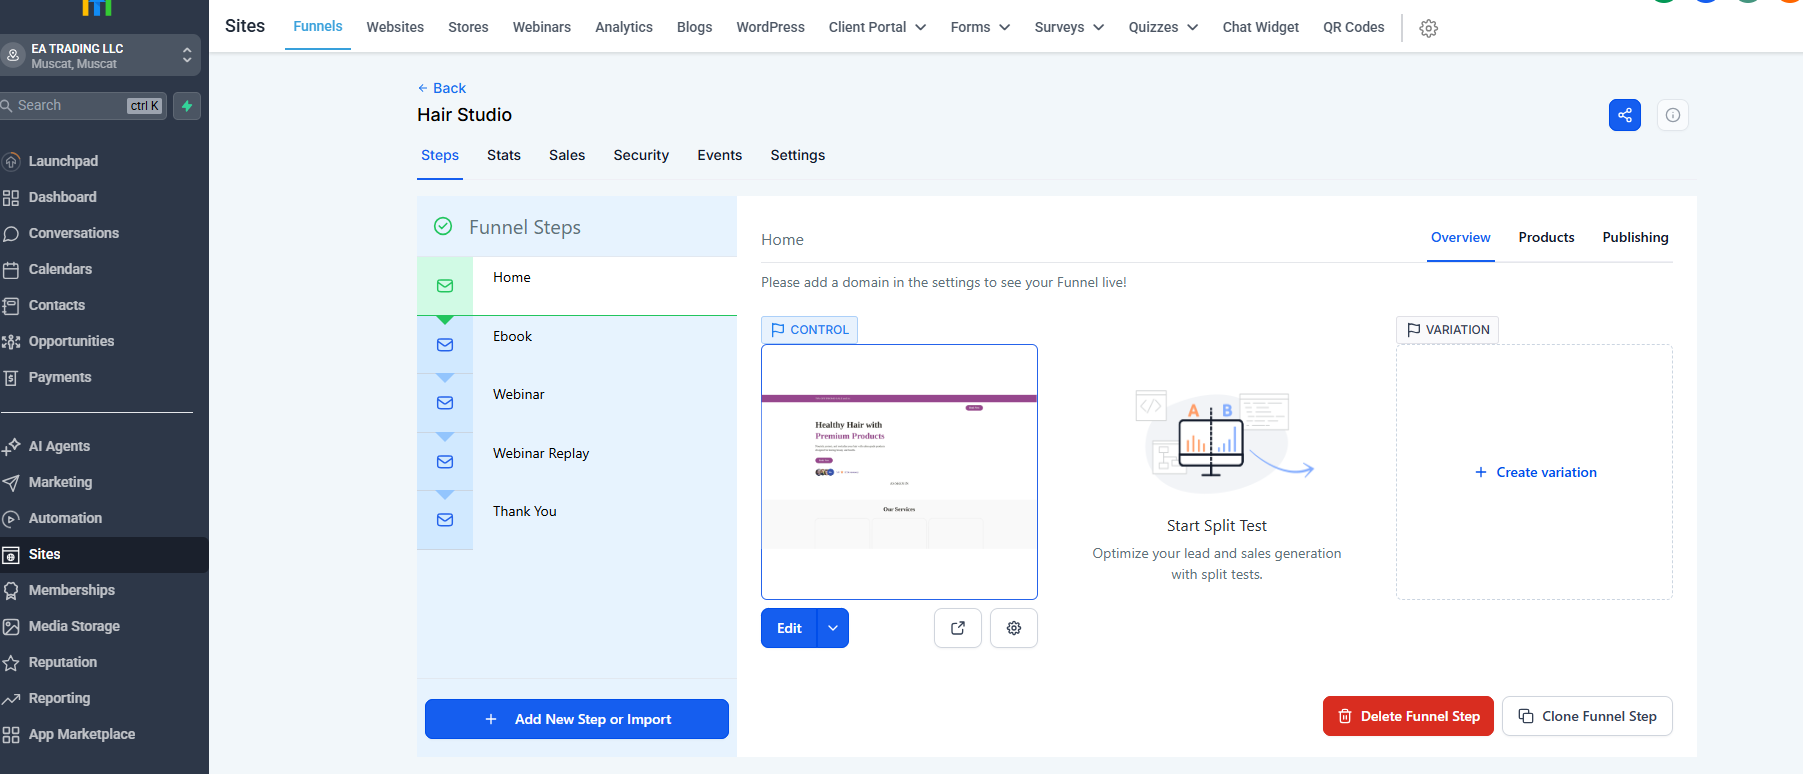Open the QR Codes tab
Screen dimensions: 1803x774
[1354, 27]
